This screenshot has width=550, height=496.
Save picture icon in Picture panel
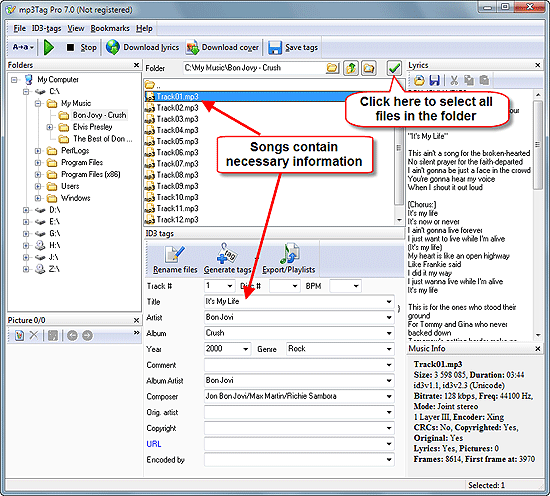[53, 336]
